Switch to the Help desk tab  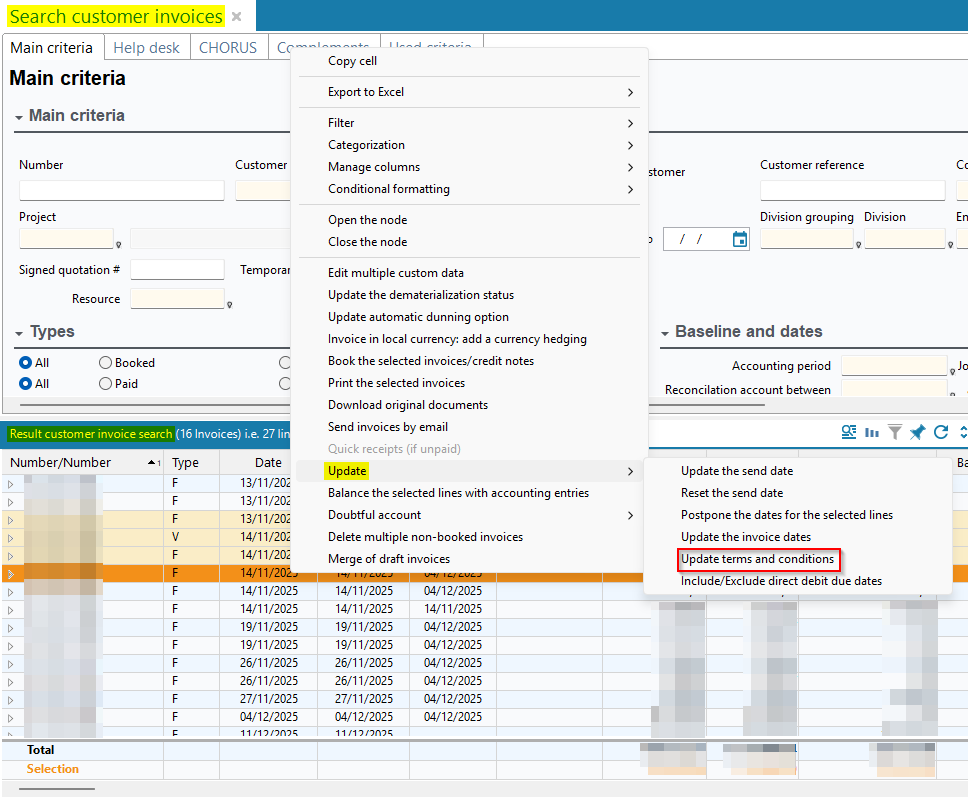(x=146, y=48)
